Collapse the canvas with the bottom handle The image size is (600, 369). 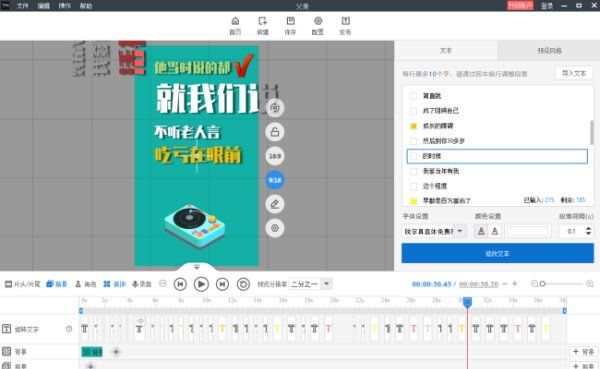coord(197,267)
